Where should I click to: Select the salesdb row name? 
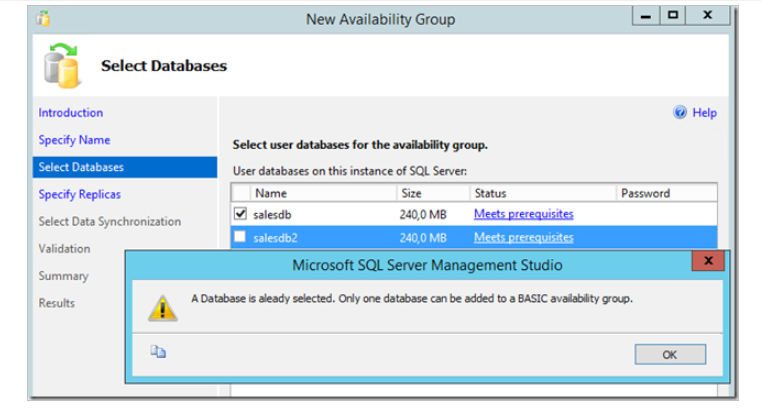pos(272,214)
